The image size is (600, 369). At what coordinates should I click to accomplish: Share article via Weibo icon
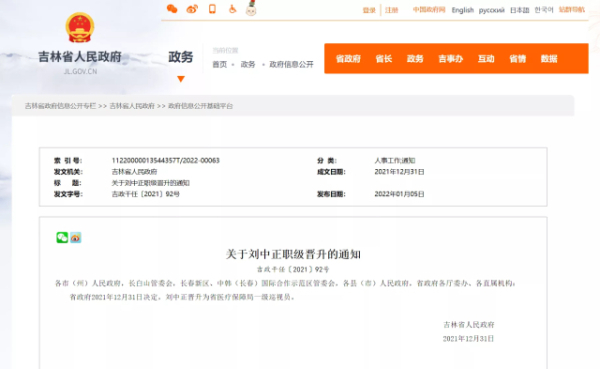pos(75,238)
